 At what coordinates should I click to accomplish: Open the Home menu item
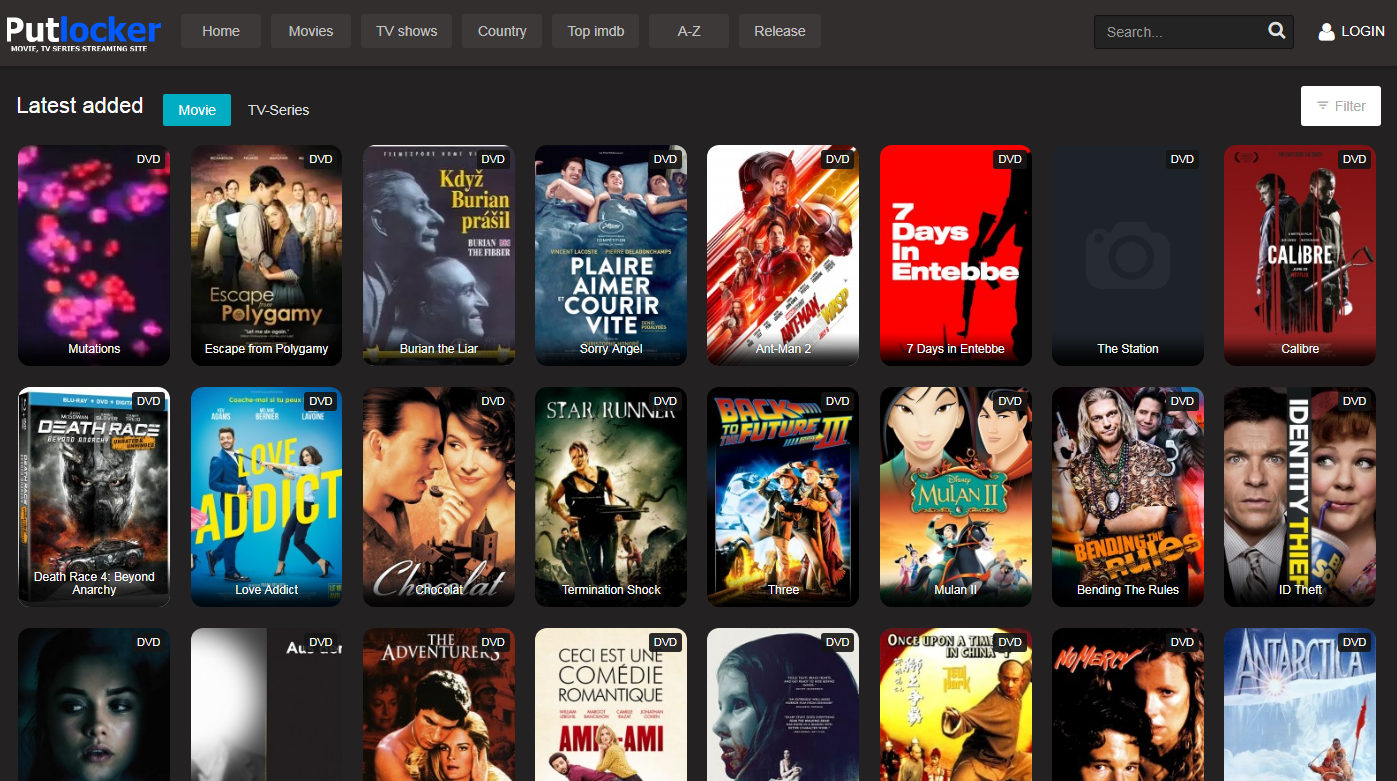221,31
